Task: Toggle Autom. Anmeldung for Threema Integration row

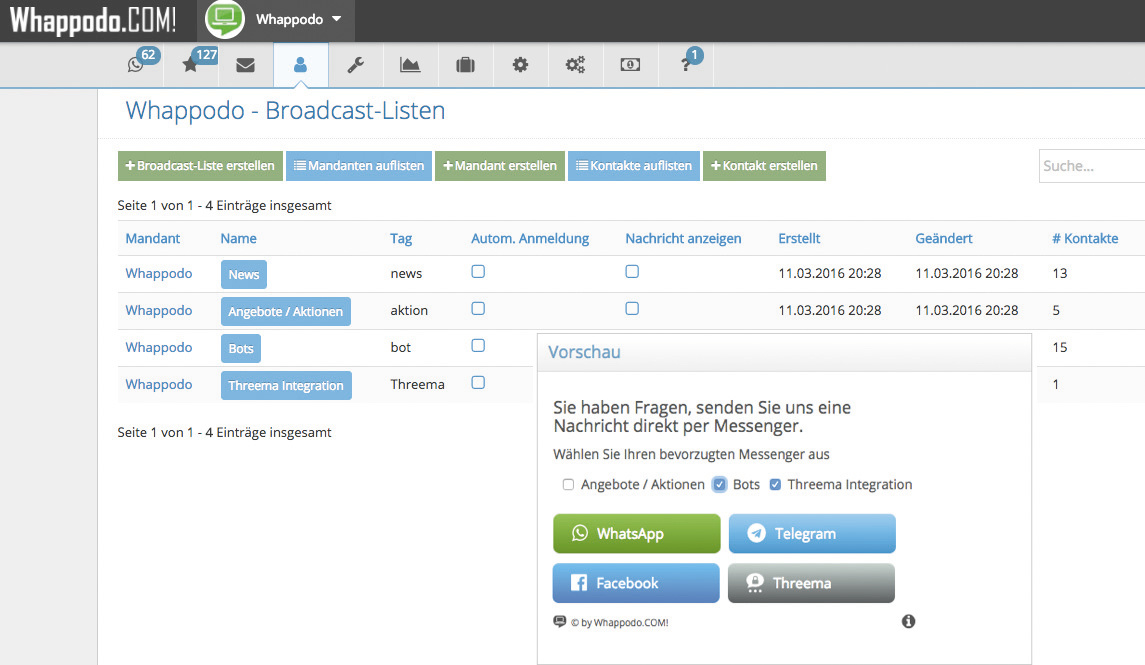Action: tap(478, 383)
